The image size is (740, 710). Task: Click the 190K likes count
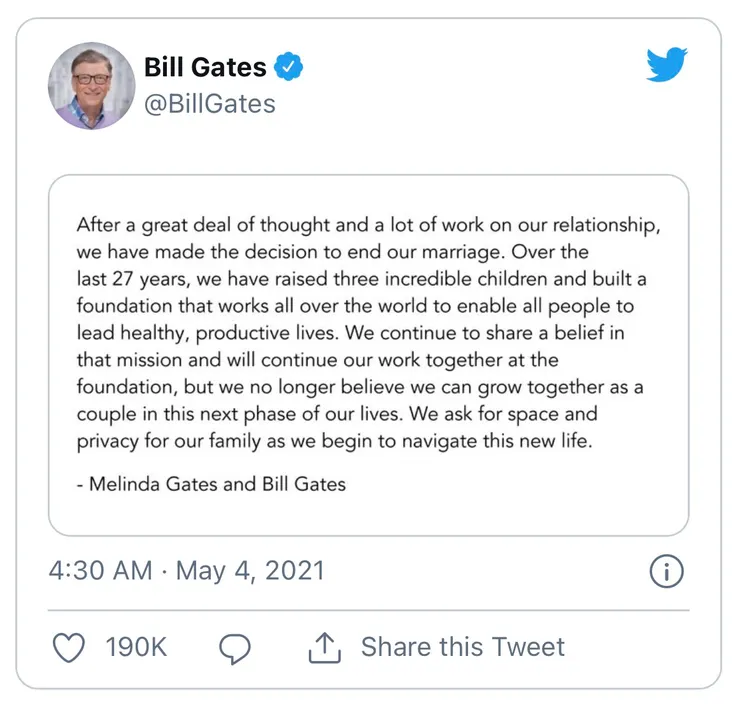136,647
